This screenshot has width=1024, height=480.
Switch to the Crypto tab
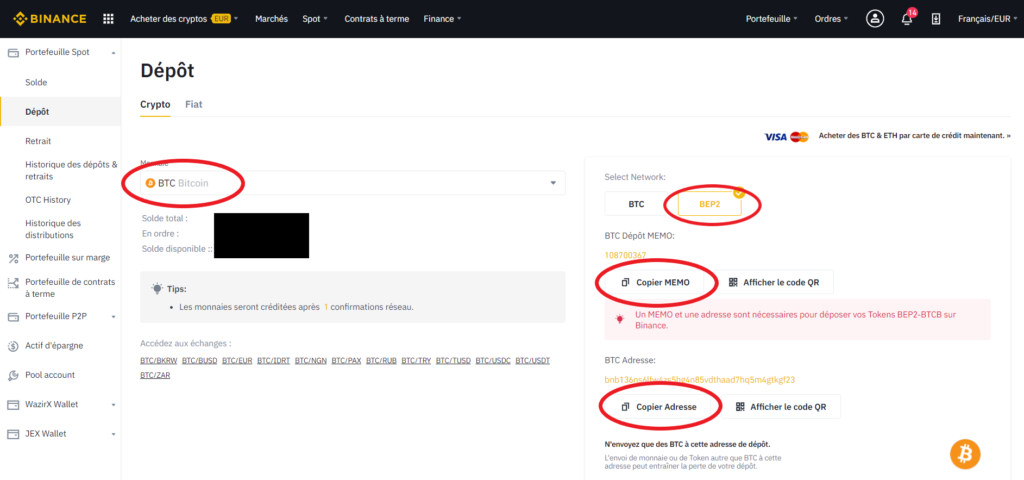(x=155, y=104)
